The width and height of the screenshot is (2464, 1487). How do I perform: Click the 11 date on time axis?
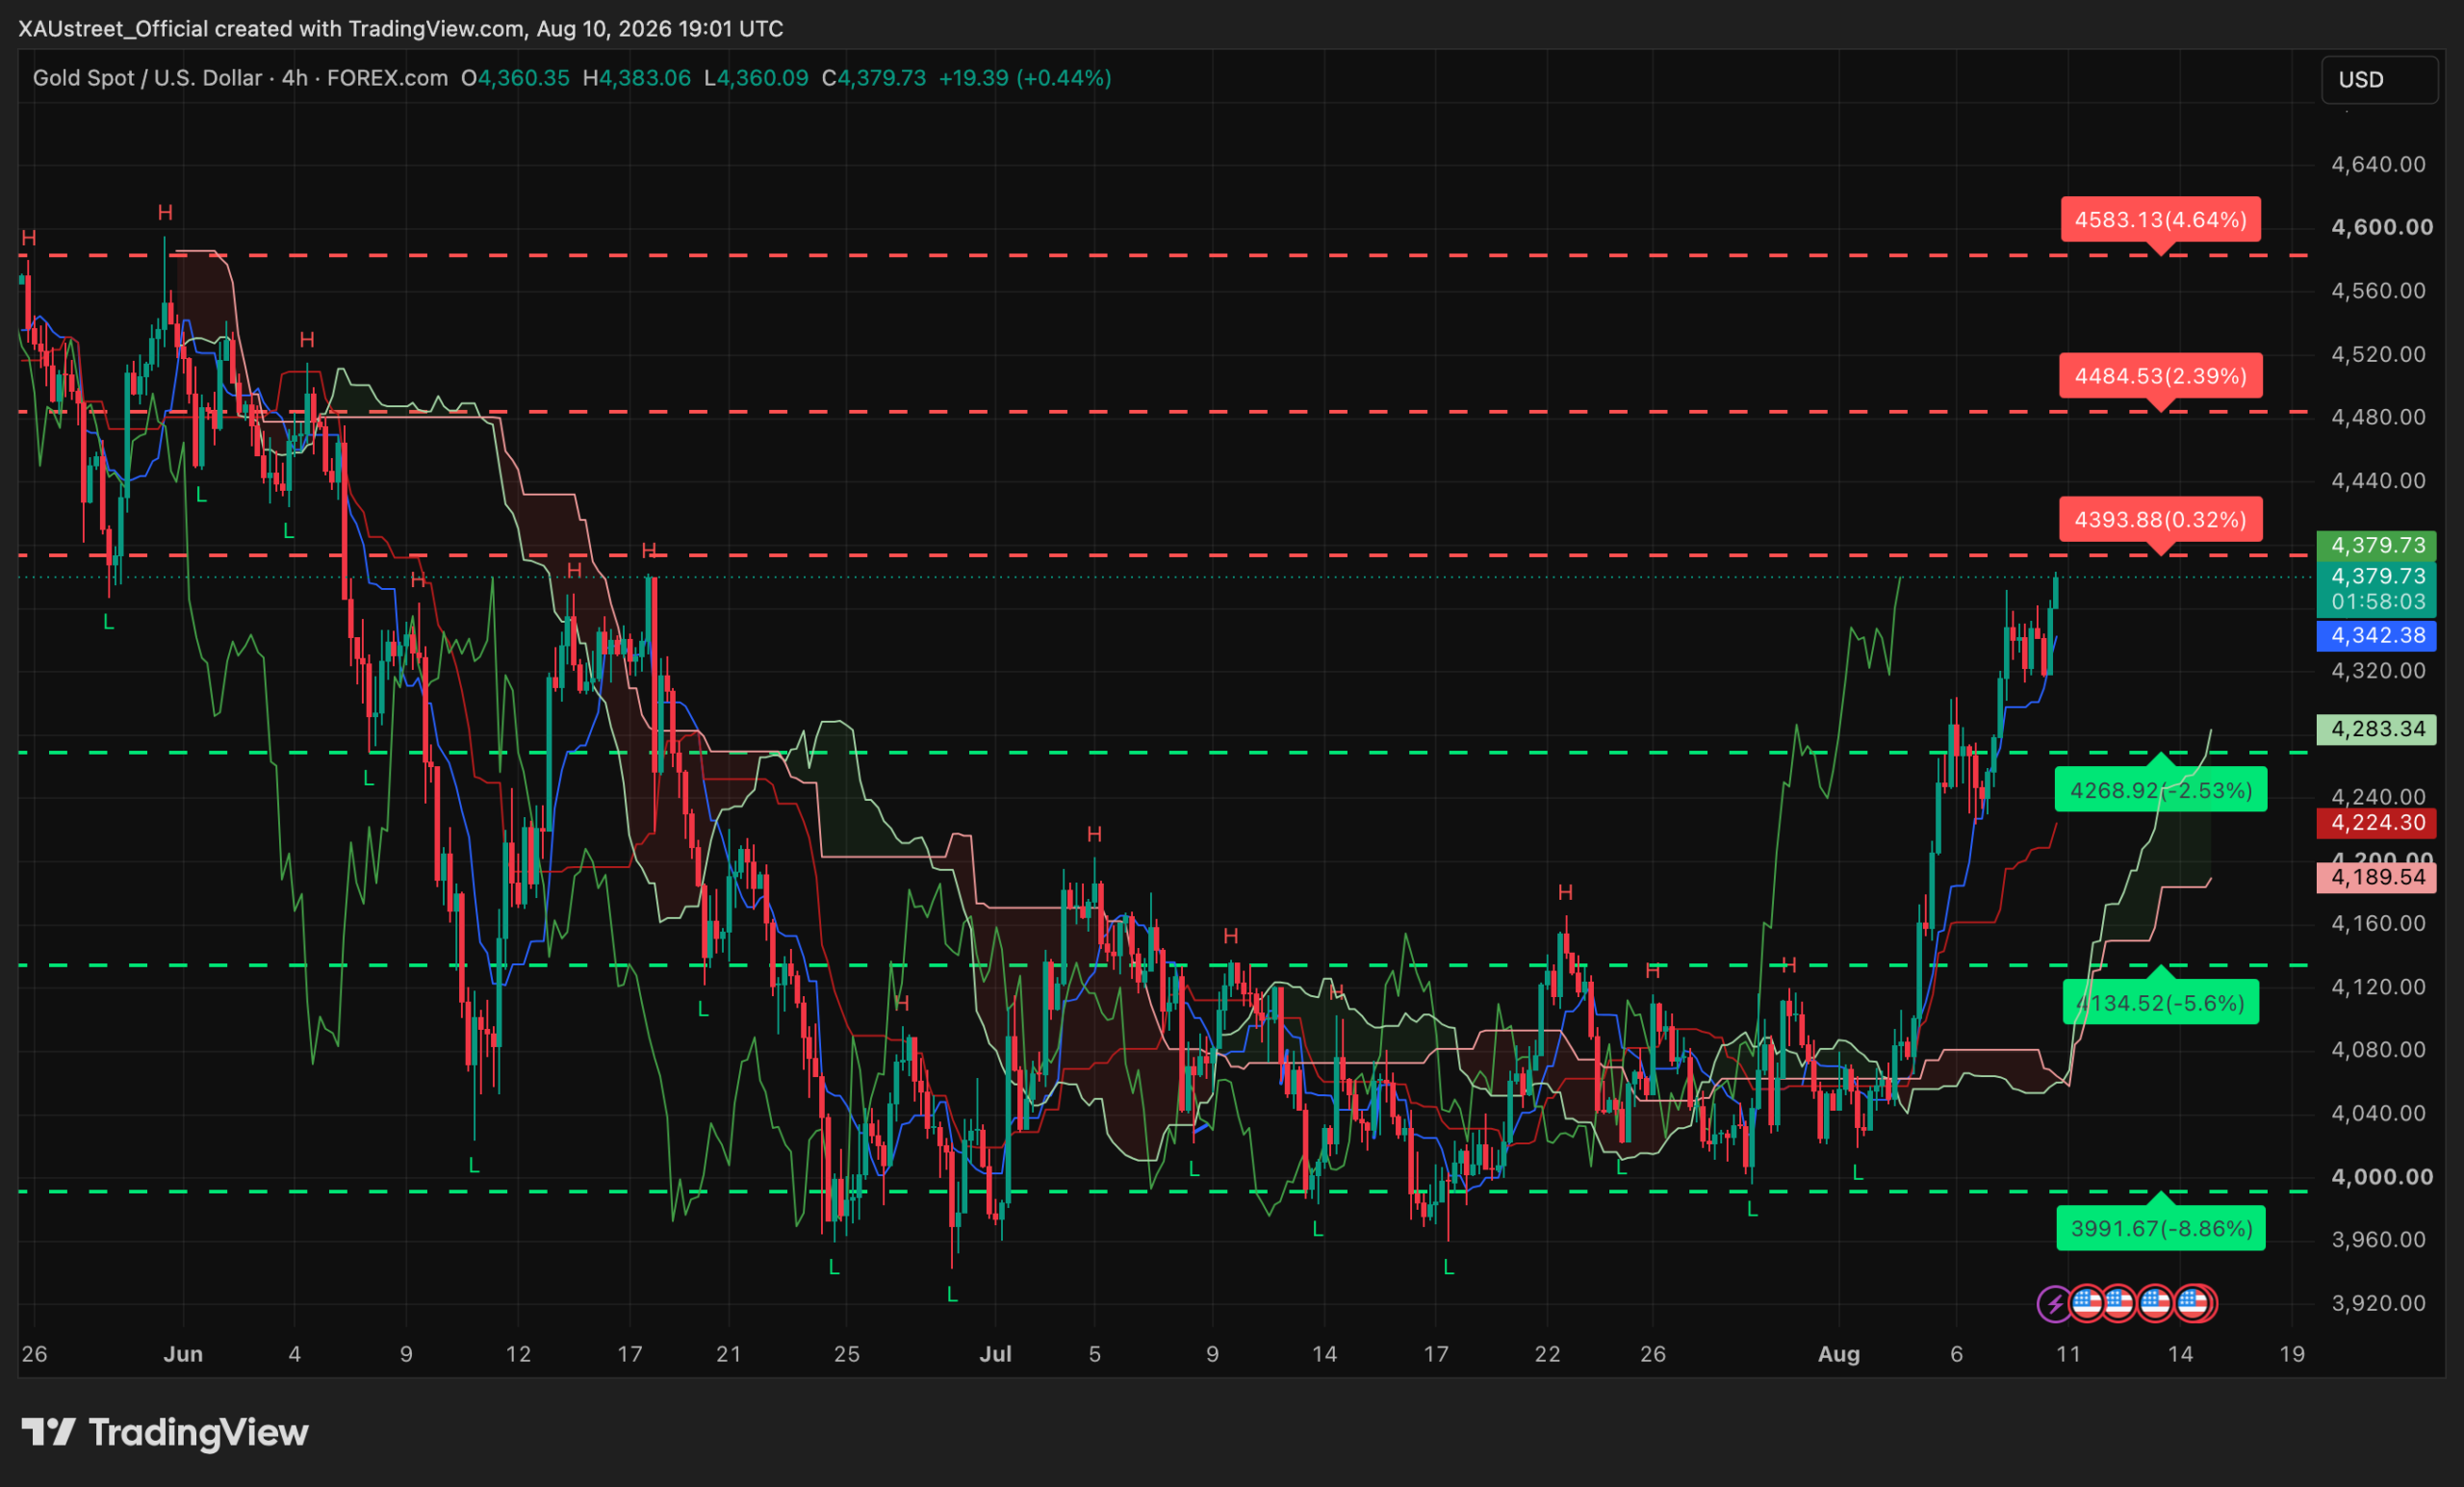tap(2068, 1355)
